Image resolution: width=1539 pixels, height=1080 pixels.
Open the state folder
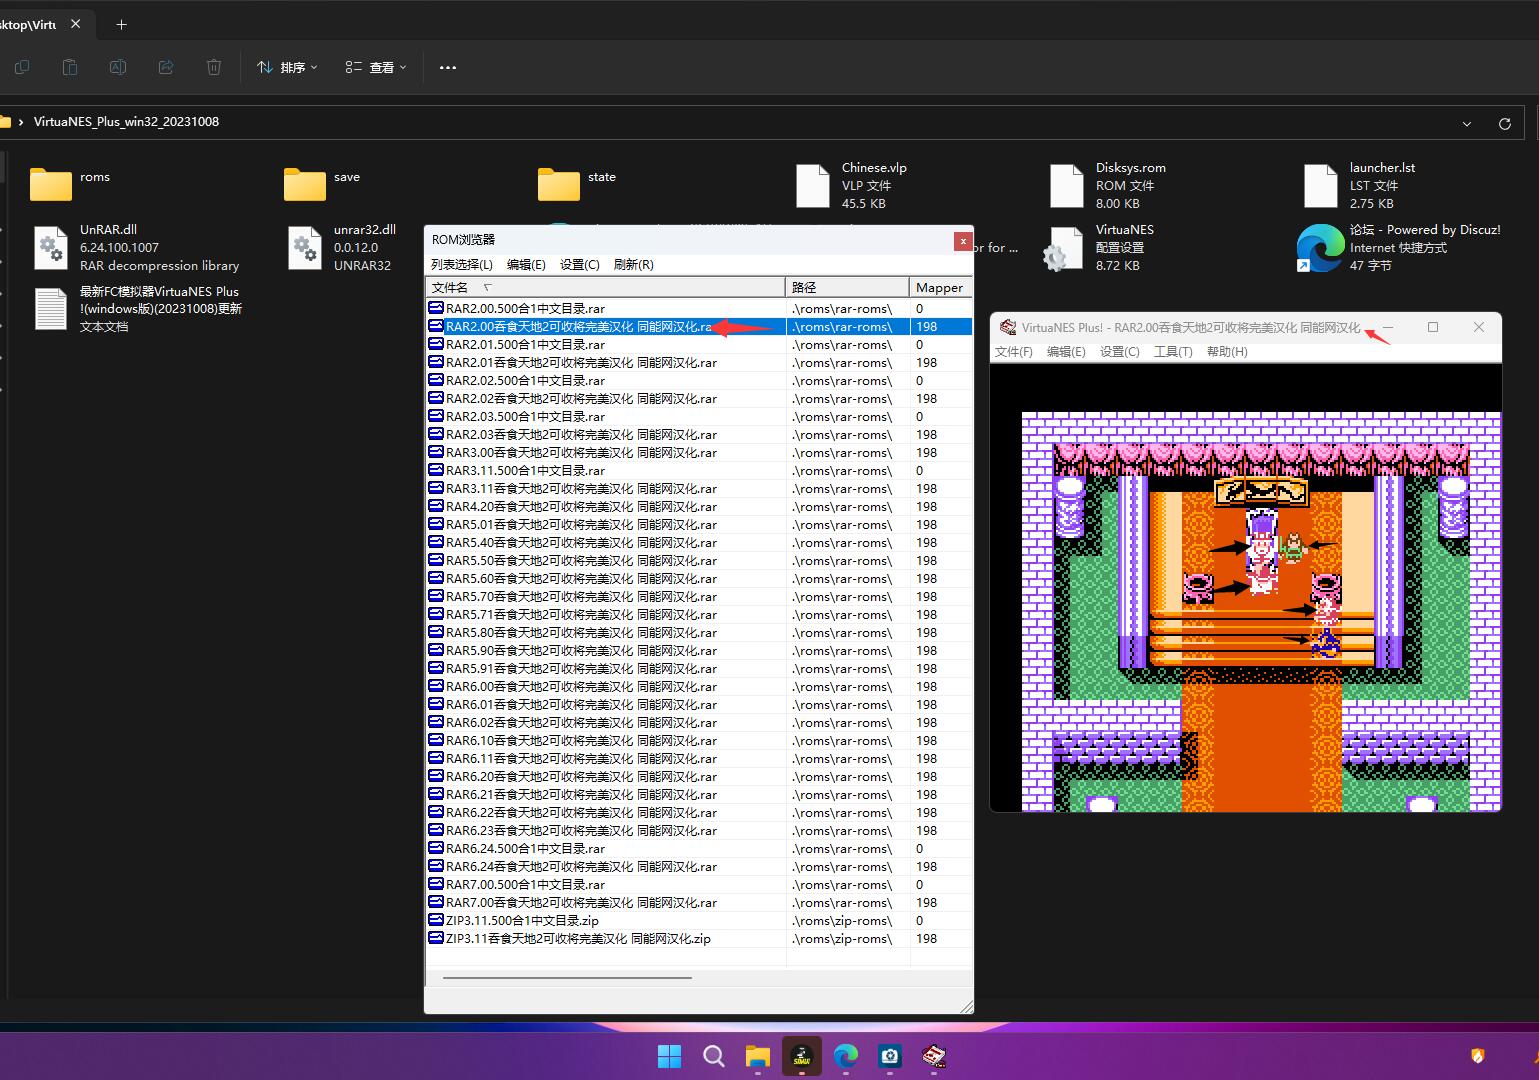(x=577, y=184)
